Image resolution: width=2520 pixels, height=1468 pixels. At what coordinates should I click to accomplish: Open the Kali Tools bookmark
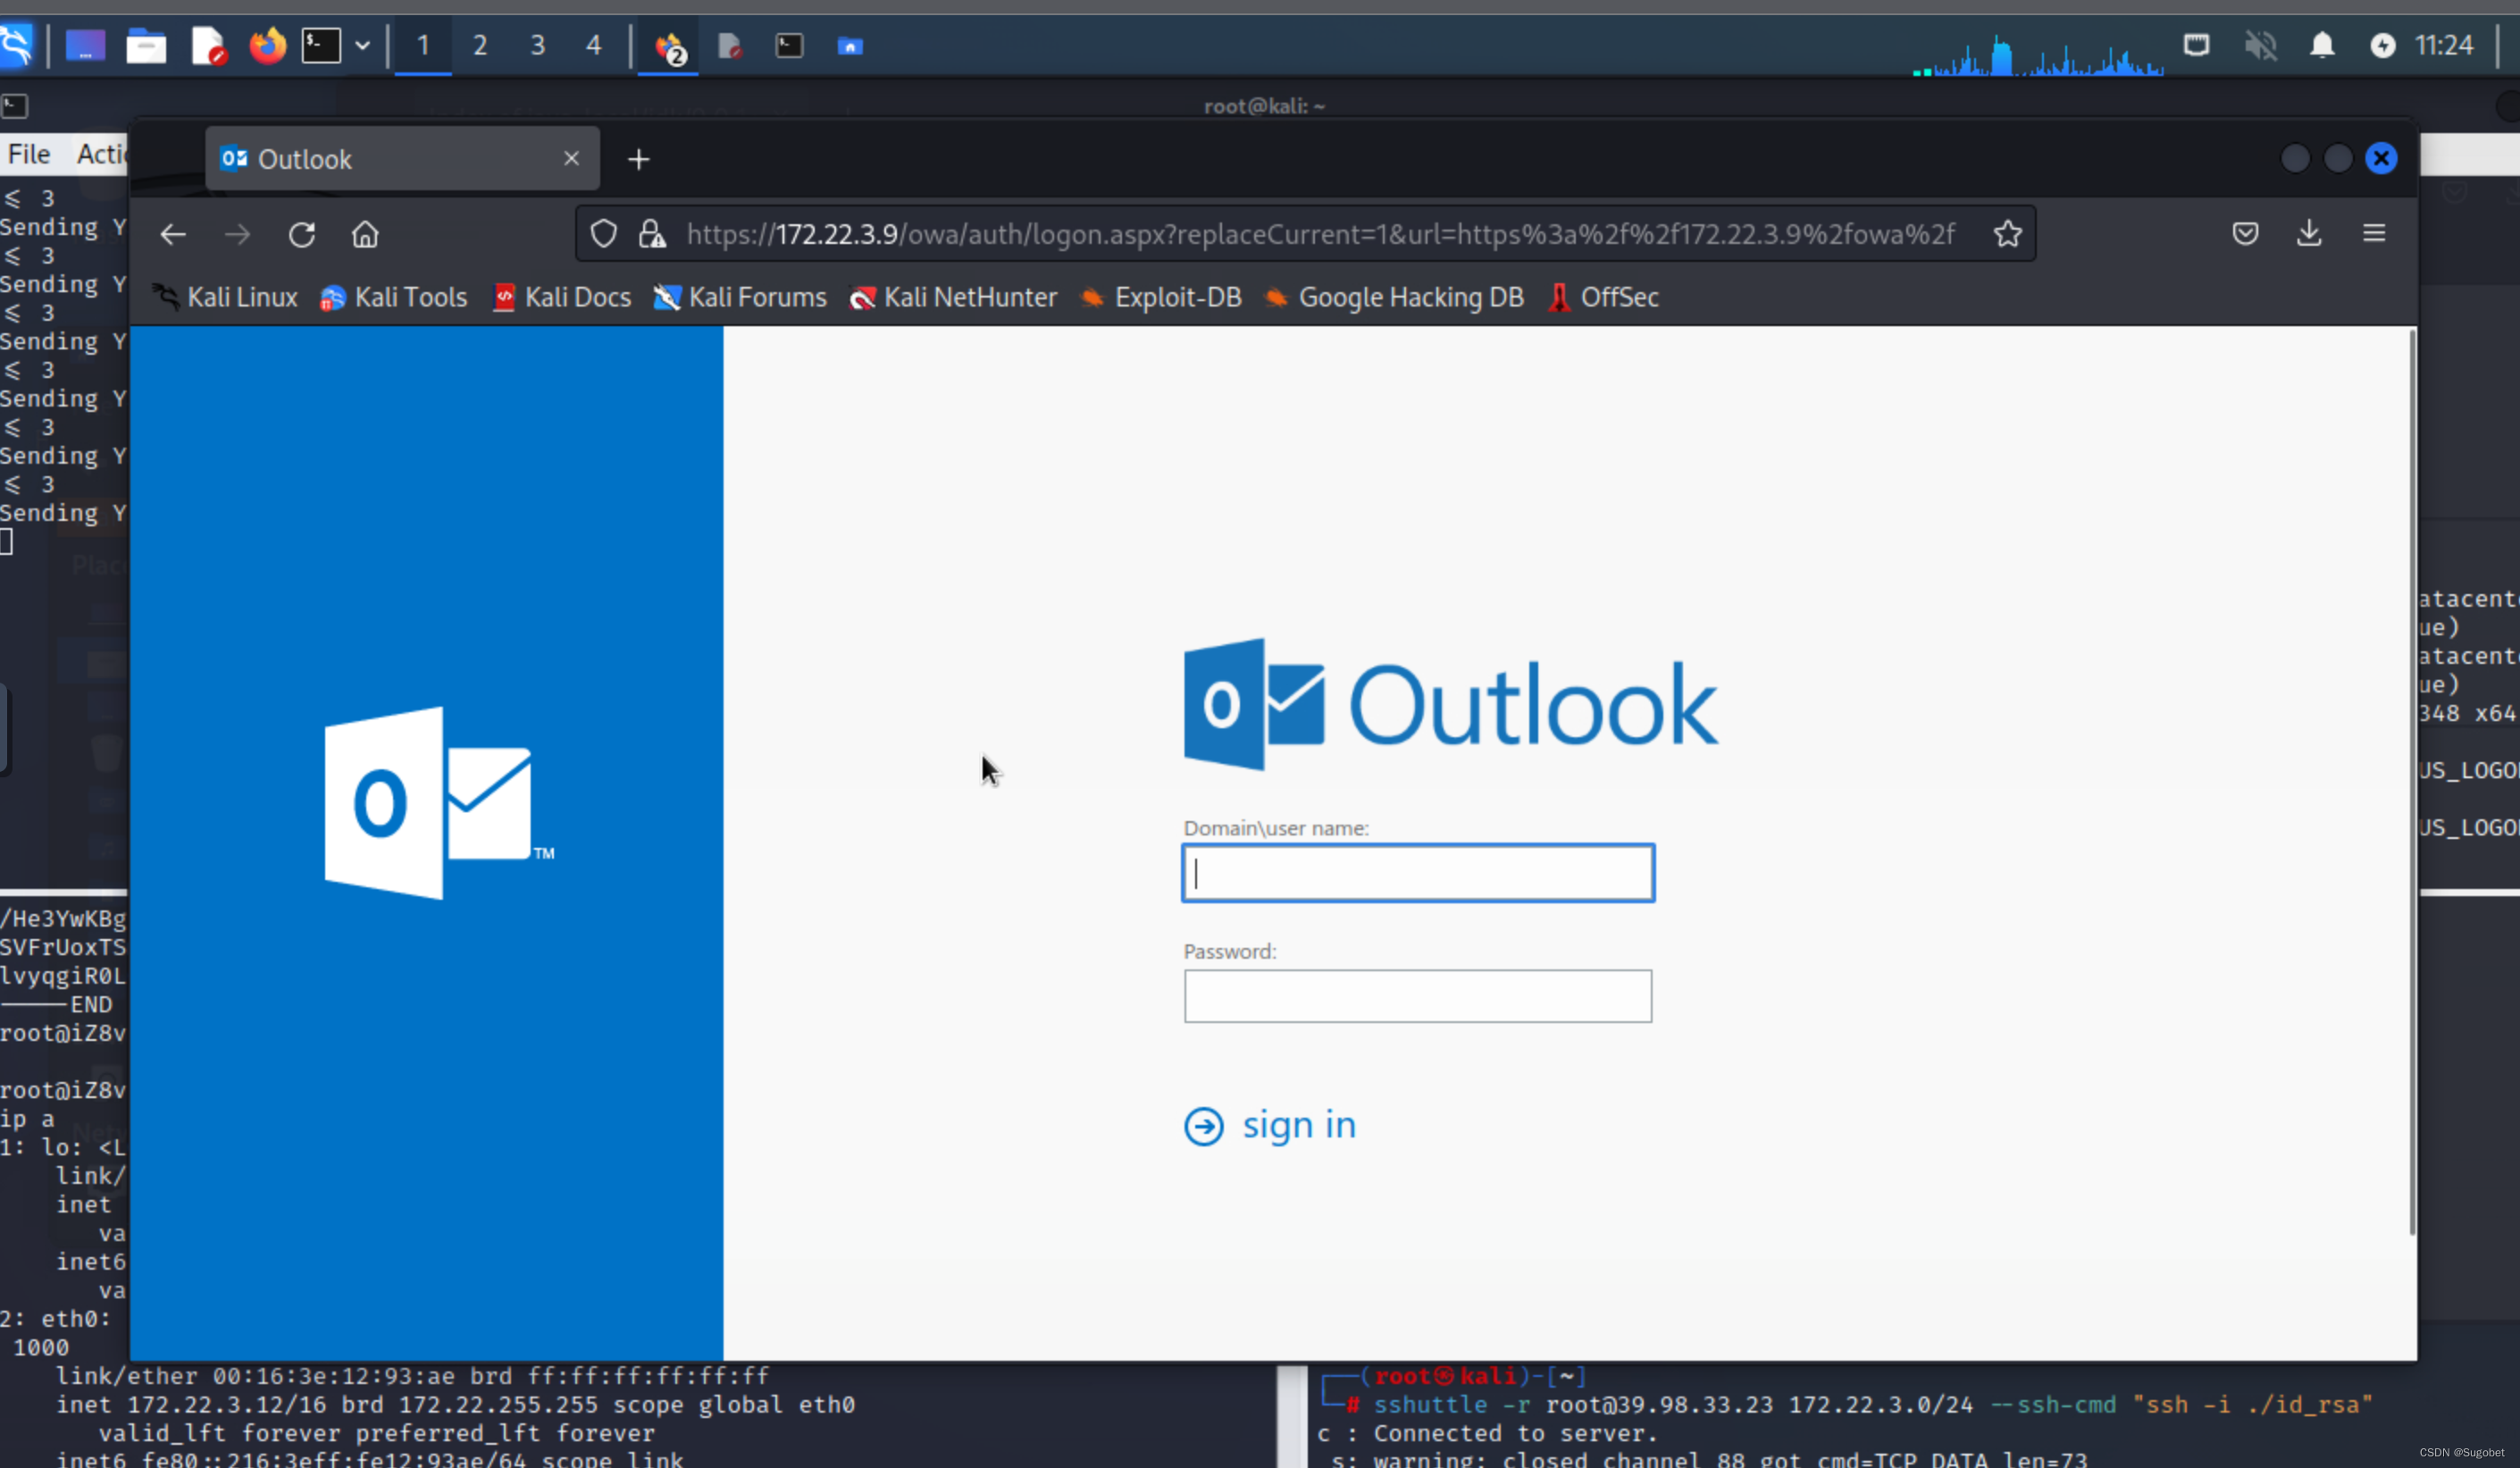[x=394, y=297]
